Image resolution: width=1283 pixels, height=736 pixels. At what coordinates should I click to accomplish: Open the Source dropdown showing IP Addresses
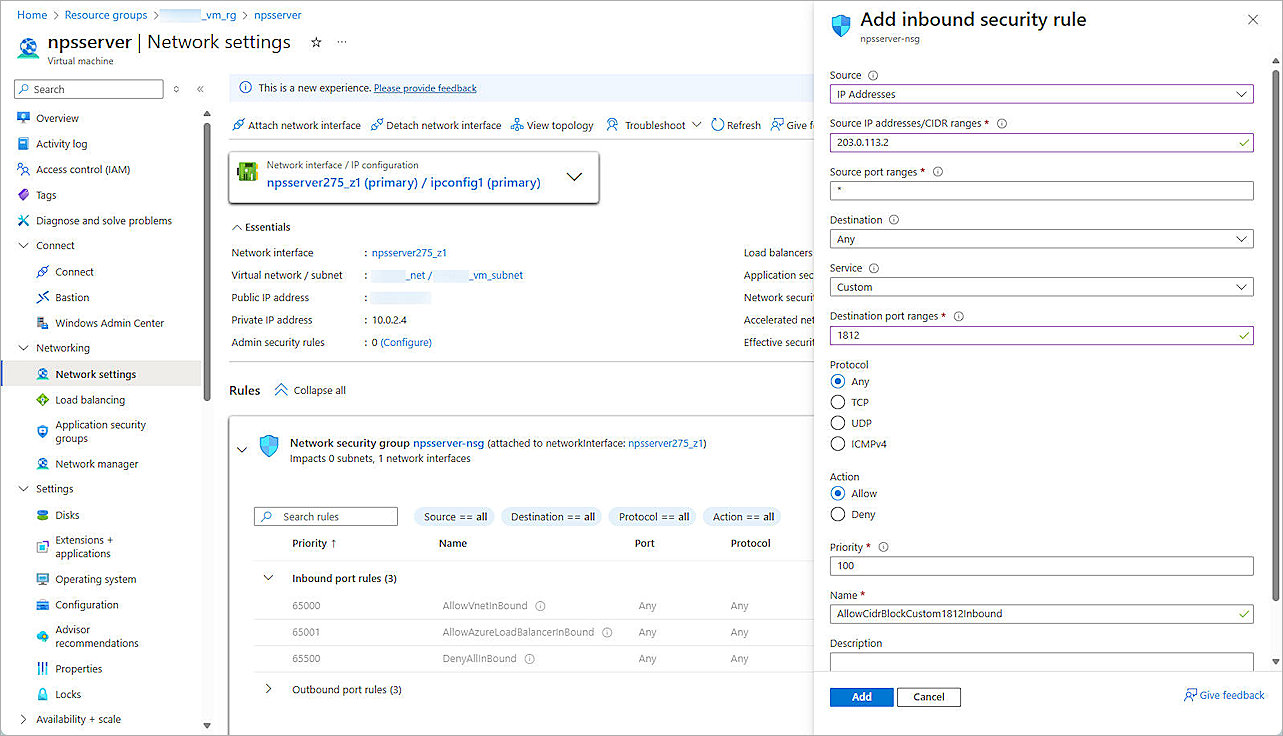pyautogui.click(x=1040, y=93)
